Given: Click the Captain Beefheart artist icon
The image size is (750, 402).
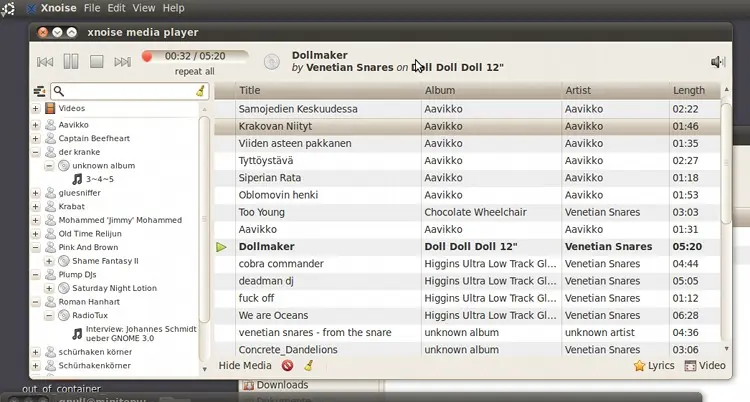Looking at the screenshot, I should (x=50, y=138).
